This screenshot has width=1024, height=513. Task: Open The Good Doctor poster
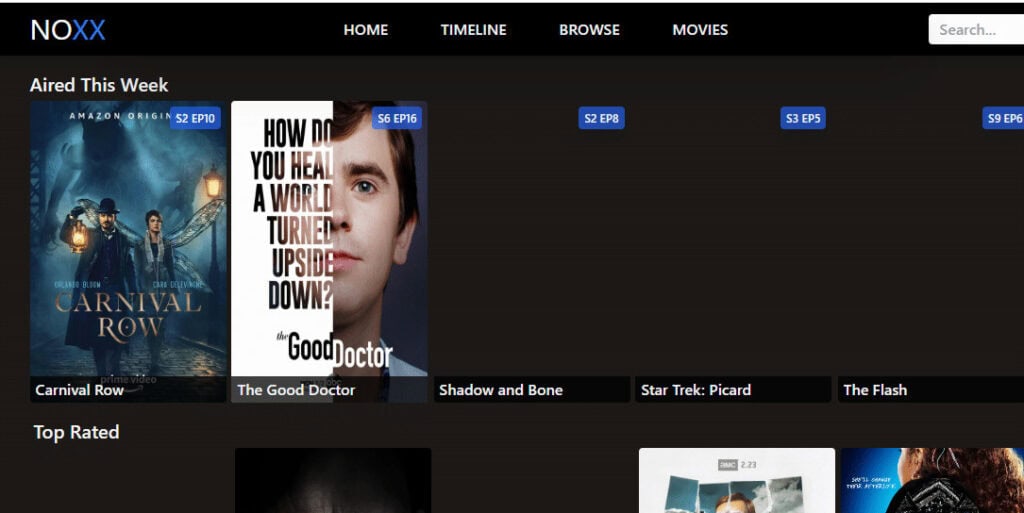click(330, 251)
